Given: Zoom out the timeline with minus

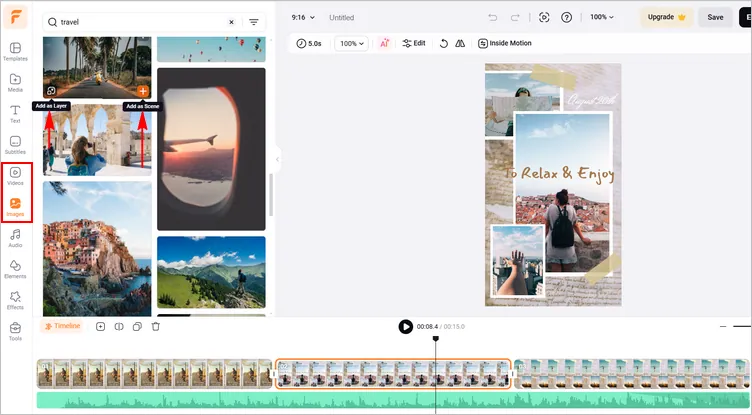Looking at the screenshot, I should coord(723,326).
